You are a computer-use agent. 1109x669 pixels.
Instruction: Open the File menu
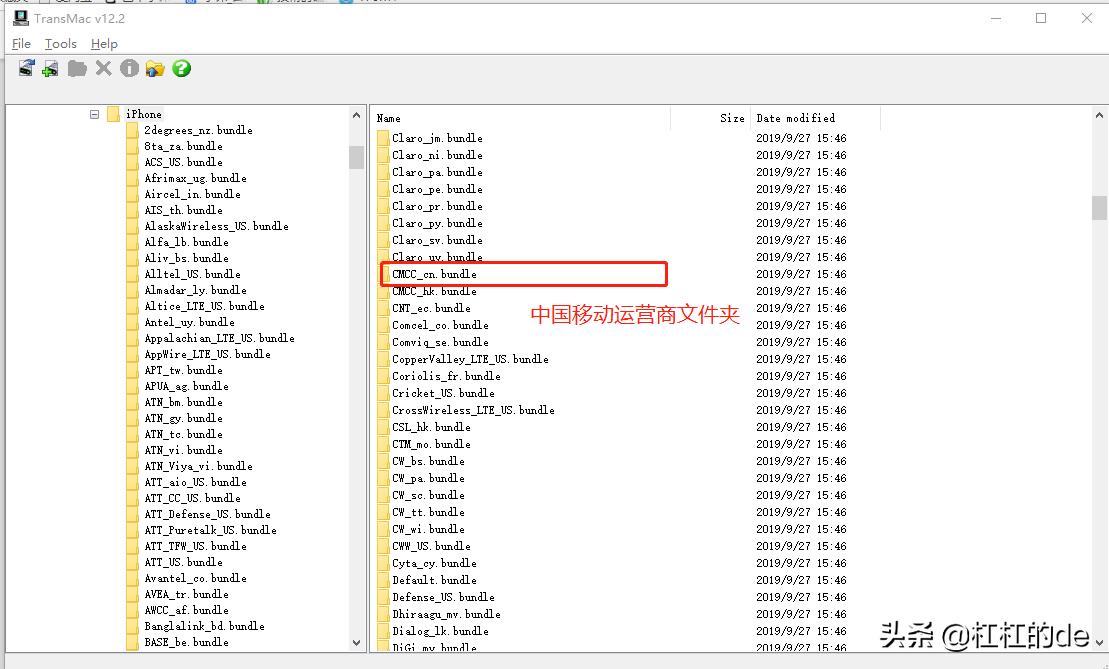pos(21,44)
